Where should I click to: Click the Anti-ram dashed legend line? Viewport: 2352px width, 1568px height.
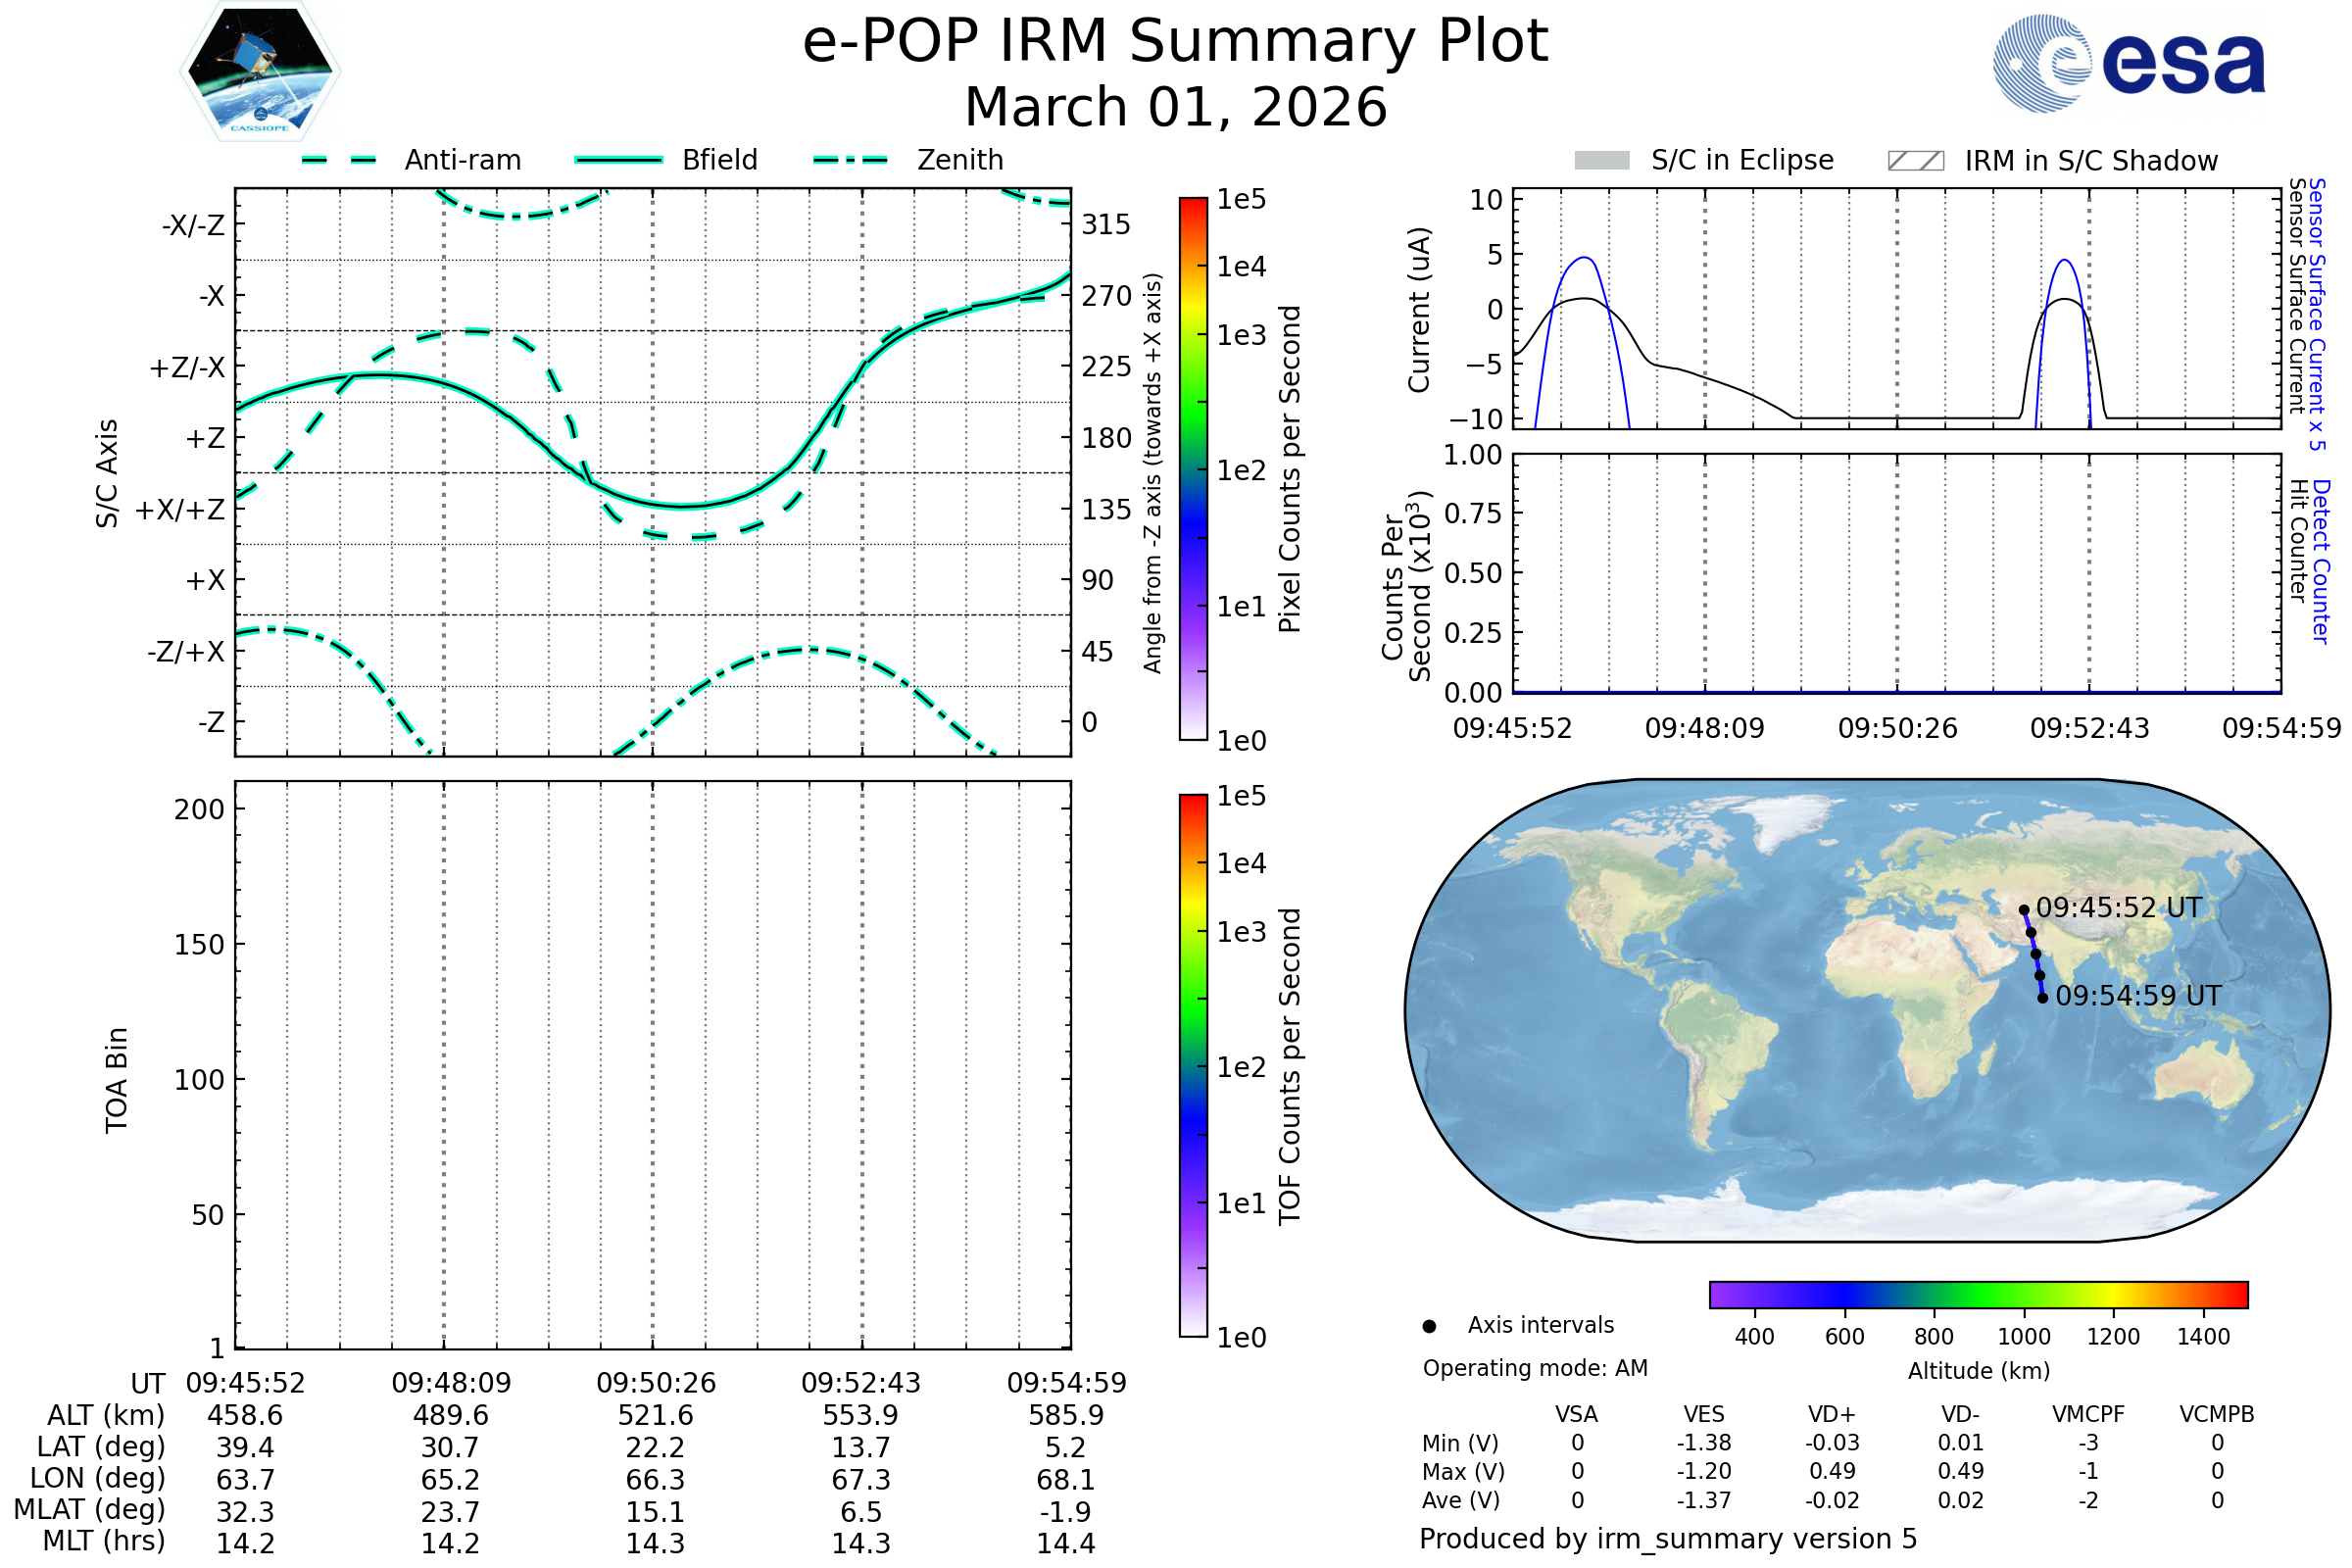point(339,160)
